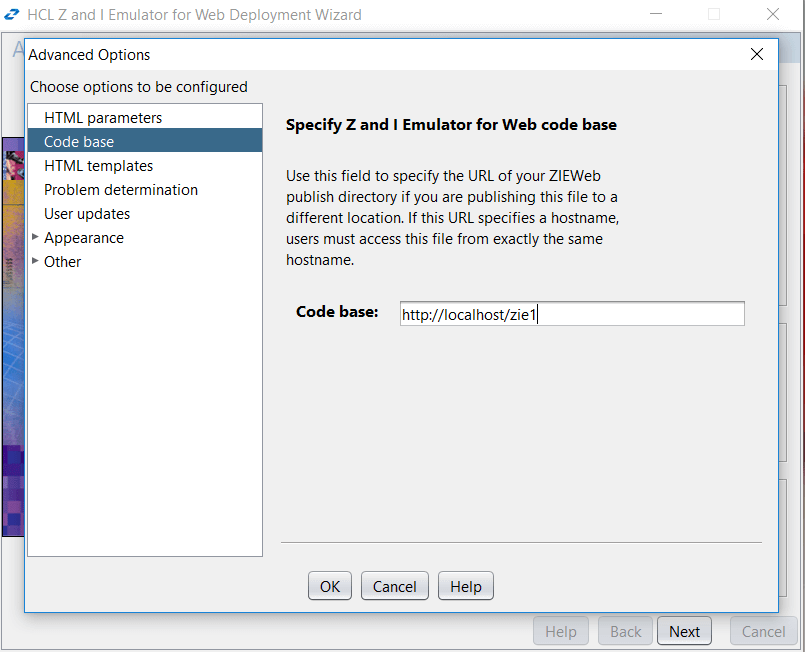Proceed with the wizard Next button

click(684, 631)
